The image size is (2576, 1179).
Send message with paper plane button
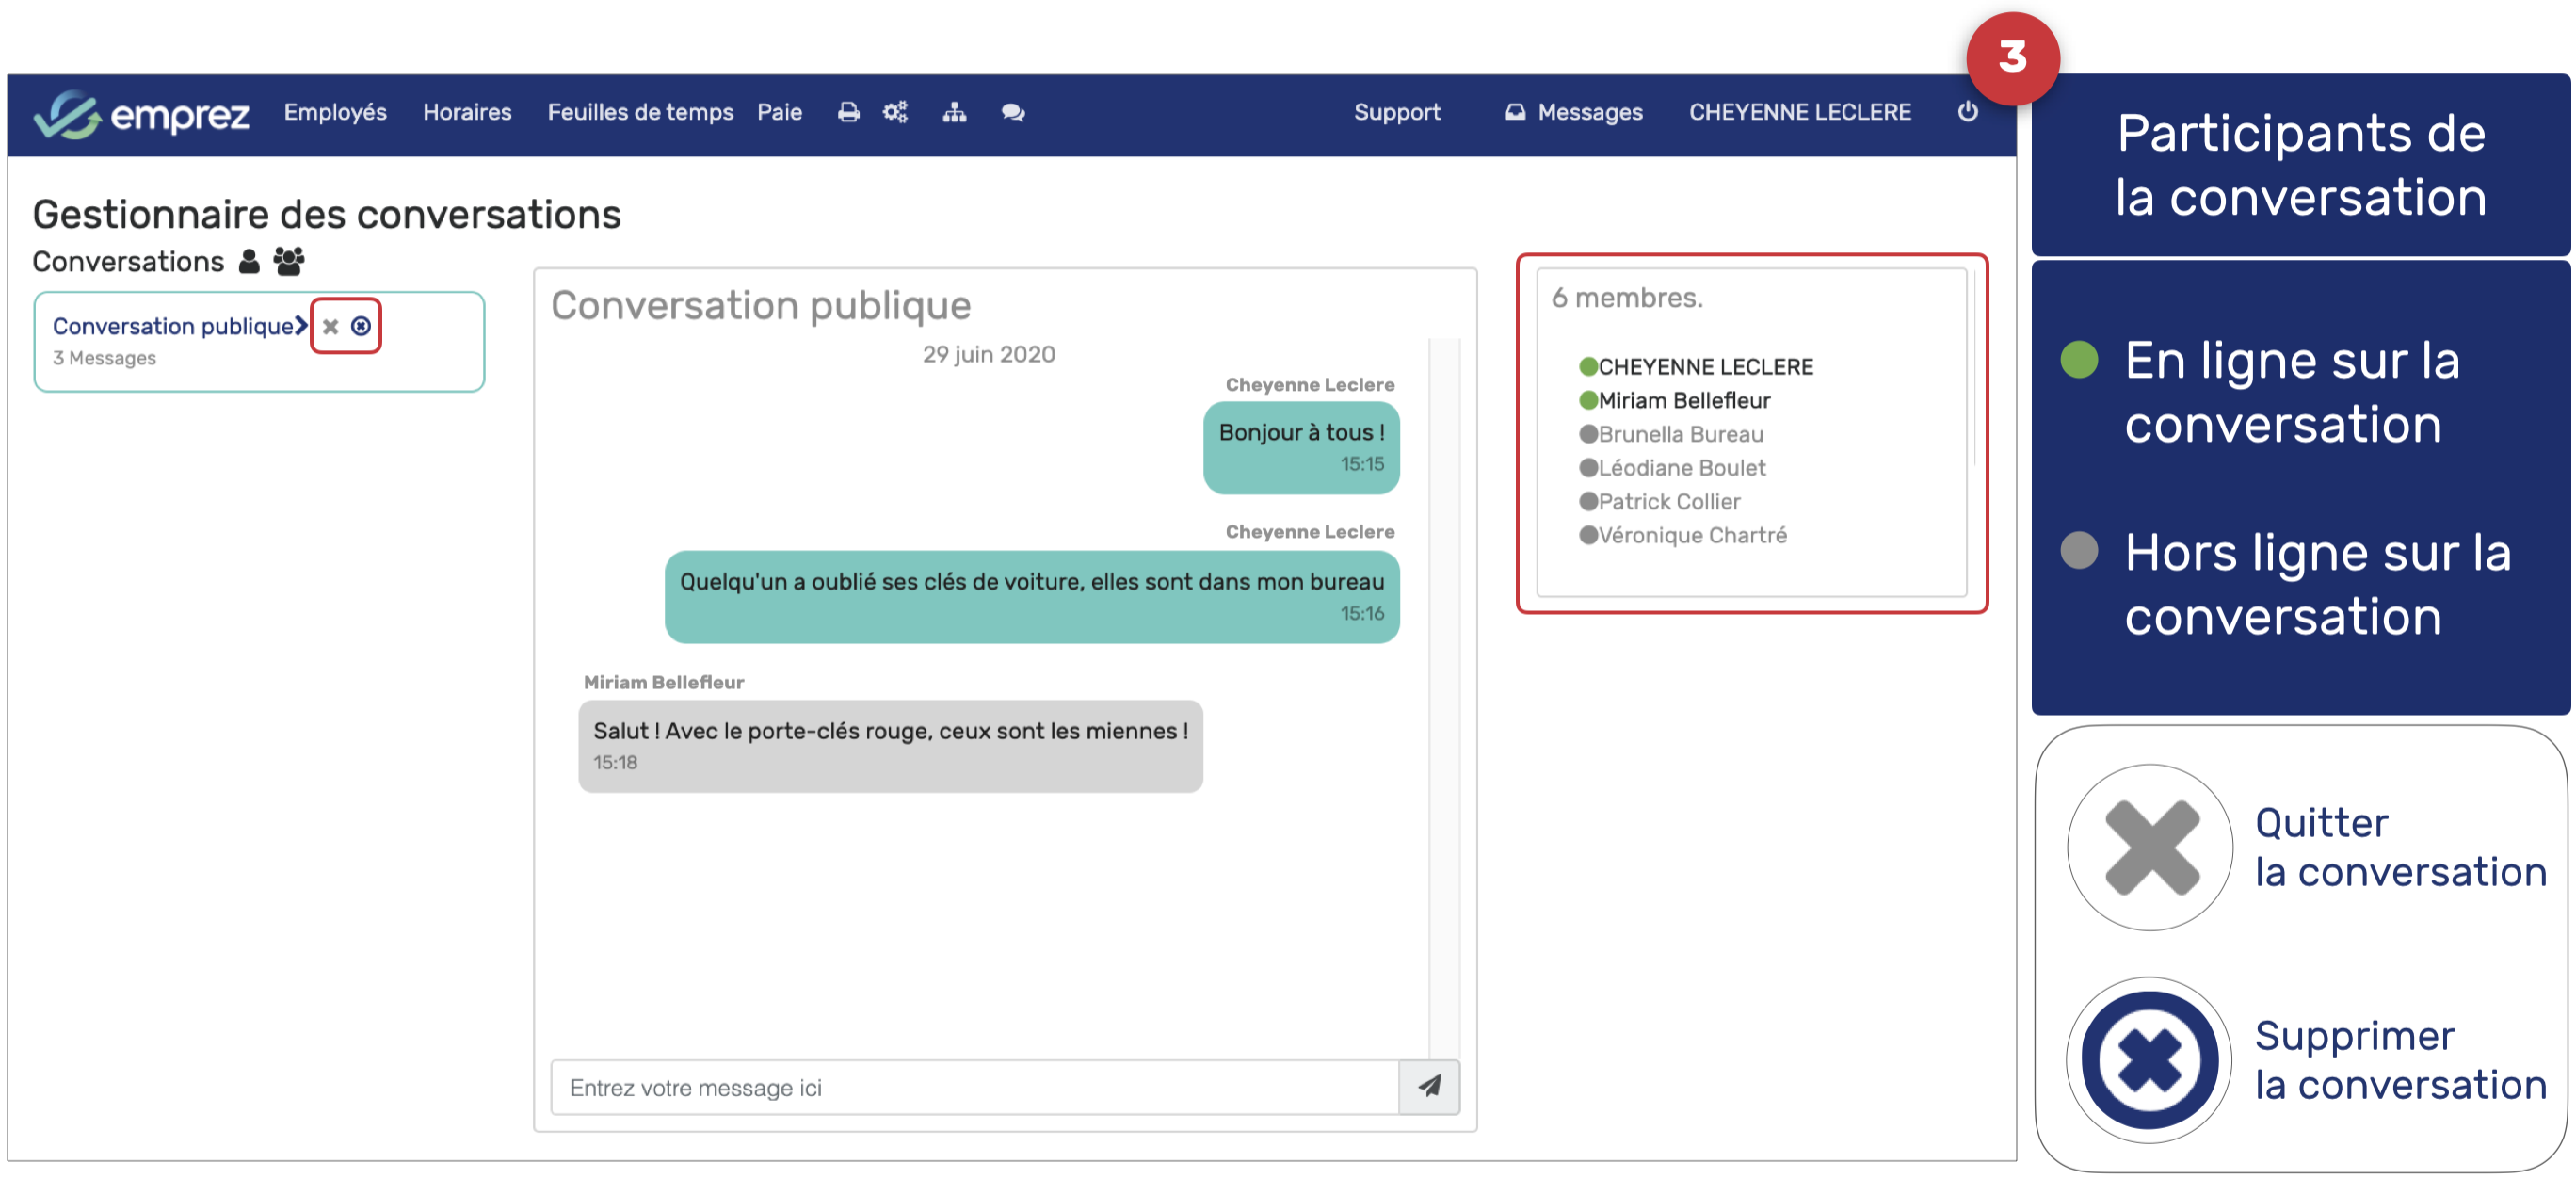[x=1429, y=1086]
